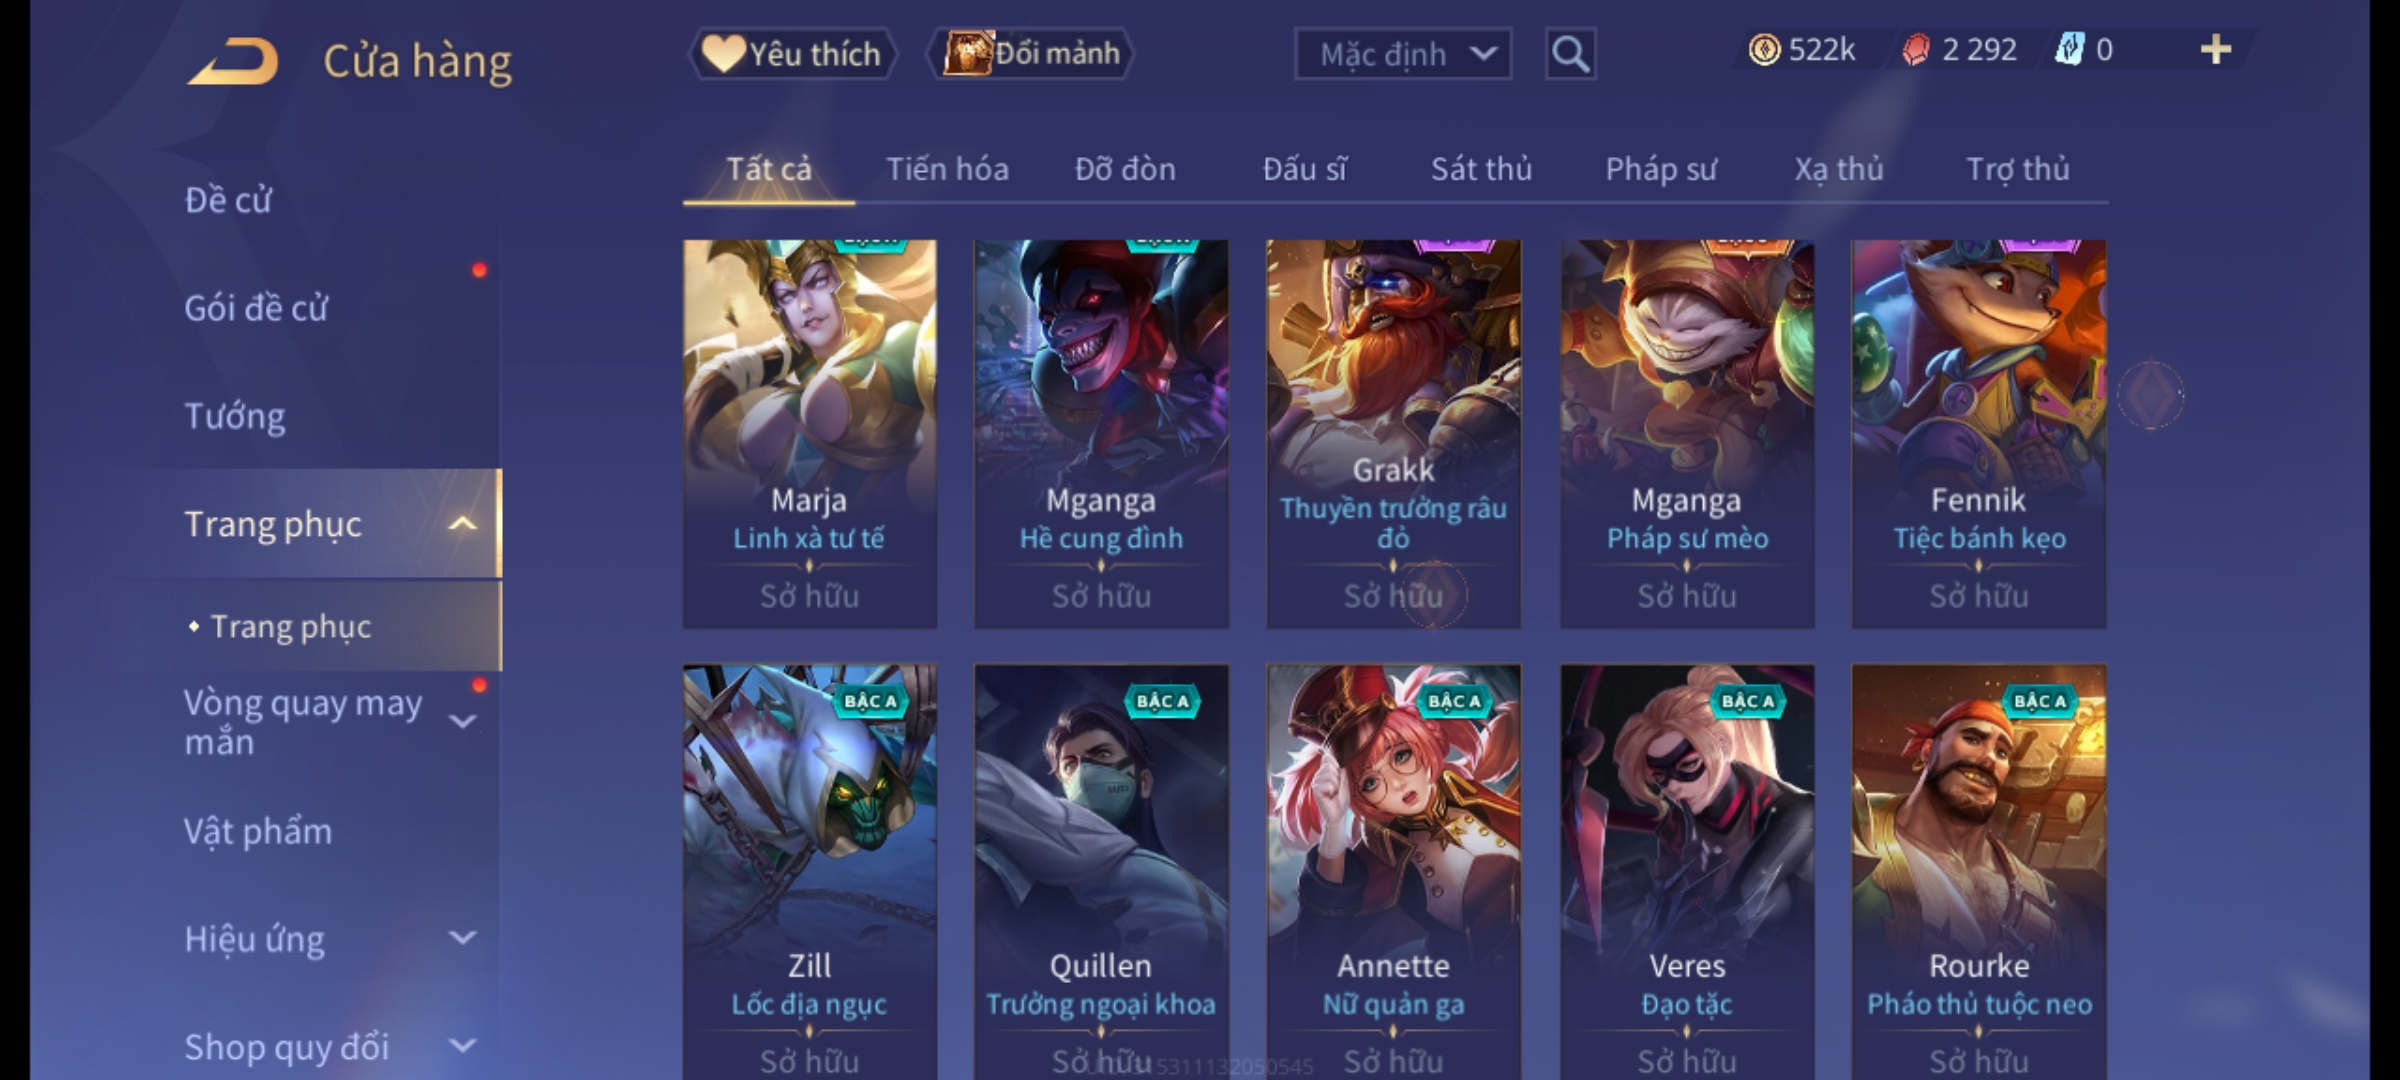Expand the Shop quy đổi section
Viewport: 2400px width, 1080px height.
[x=462, y=1046]
